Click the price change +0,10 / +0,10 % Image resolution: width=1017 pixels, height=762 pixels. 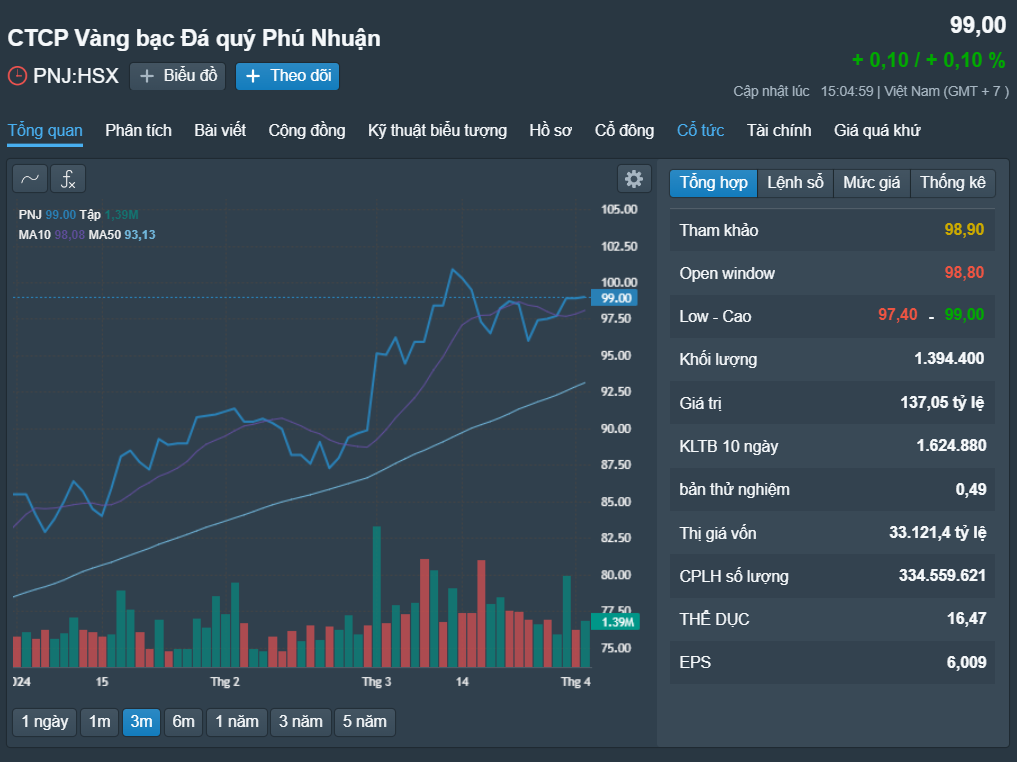(x=928, y=60)
